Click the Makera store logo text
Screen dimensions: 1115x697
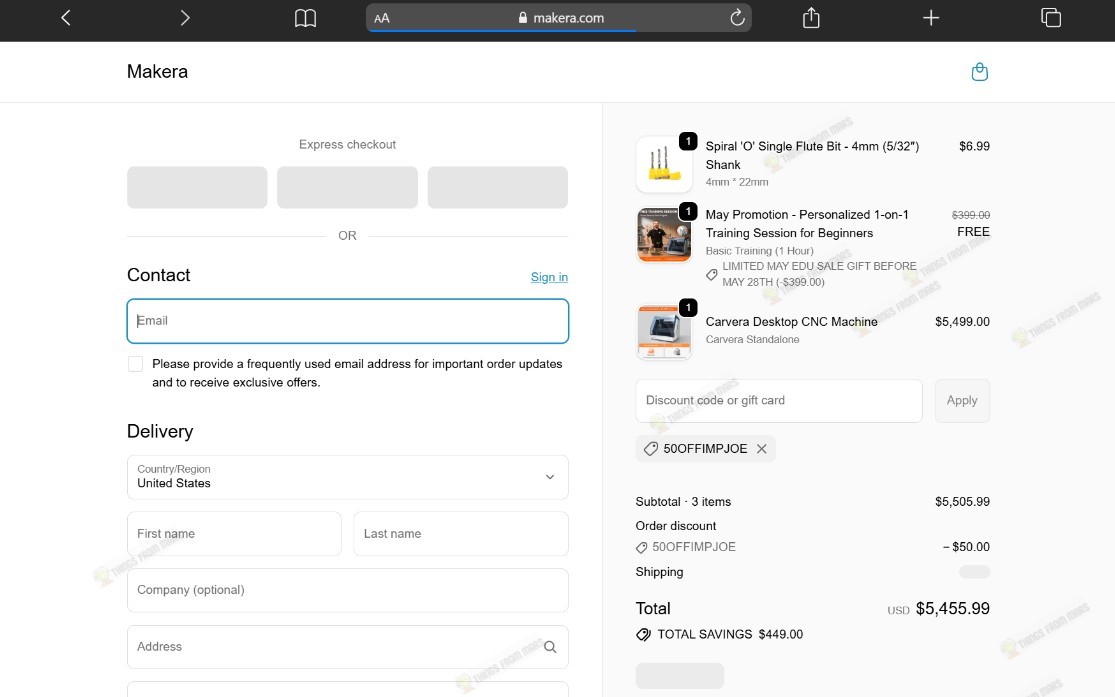(x=157, y=71)
